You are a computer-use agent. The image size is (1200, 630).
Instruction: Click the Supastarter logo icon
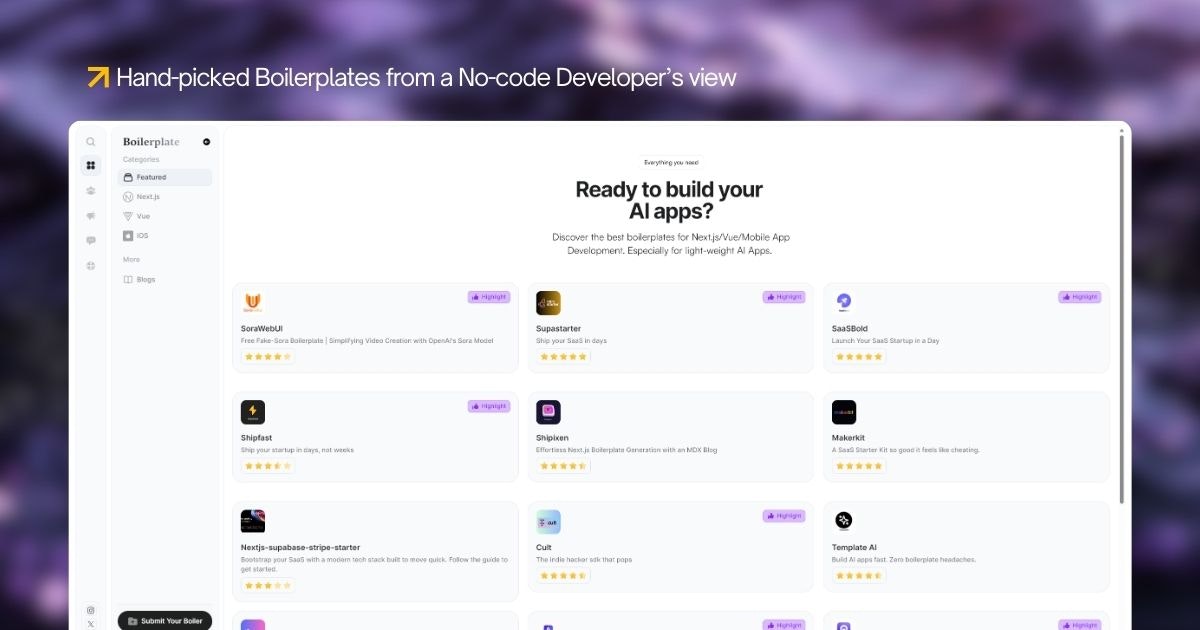[x=548, y=303]
